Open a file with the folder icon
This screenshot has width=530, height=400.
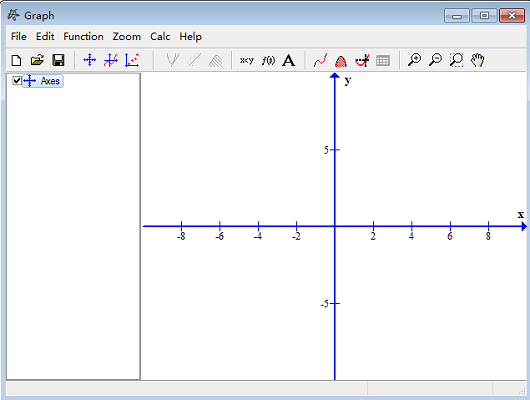(37, 61)
